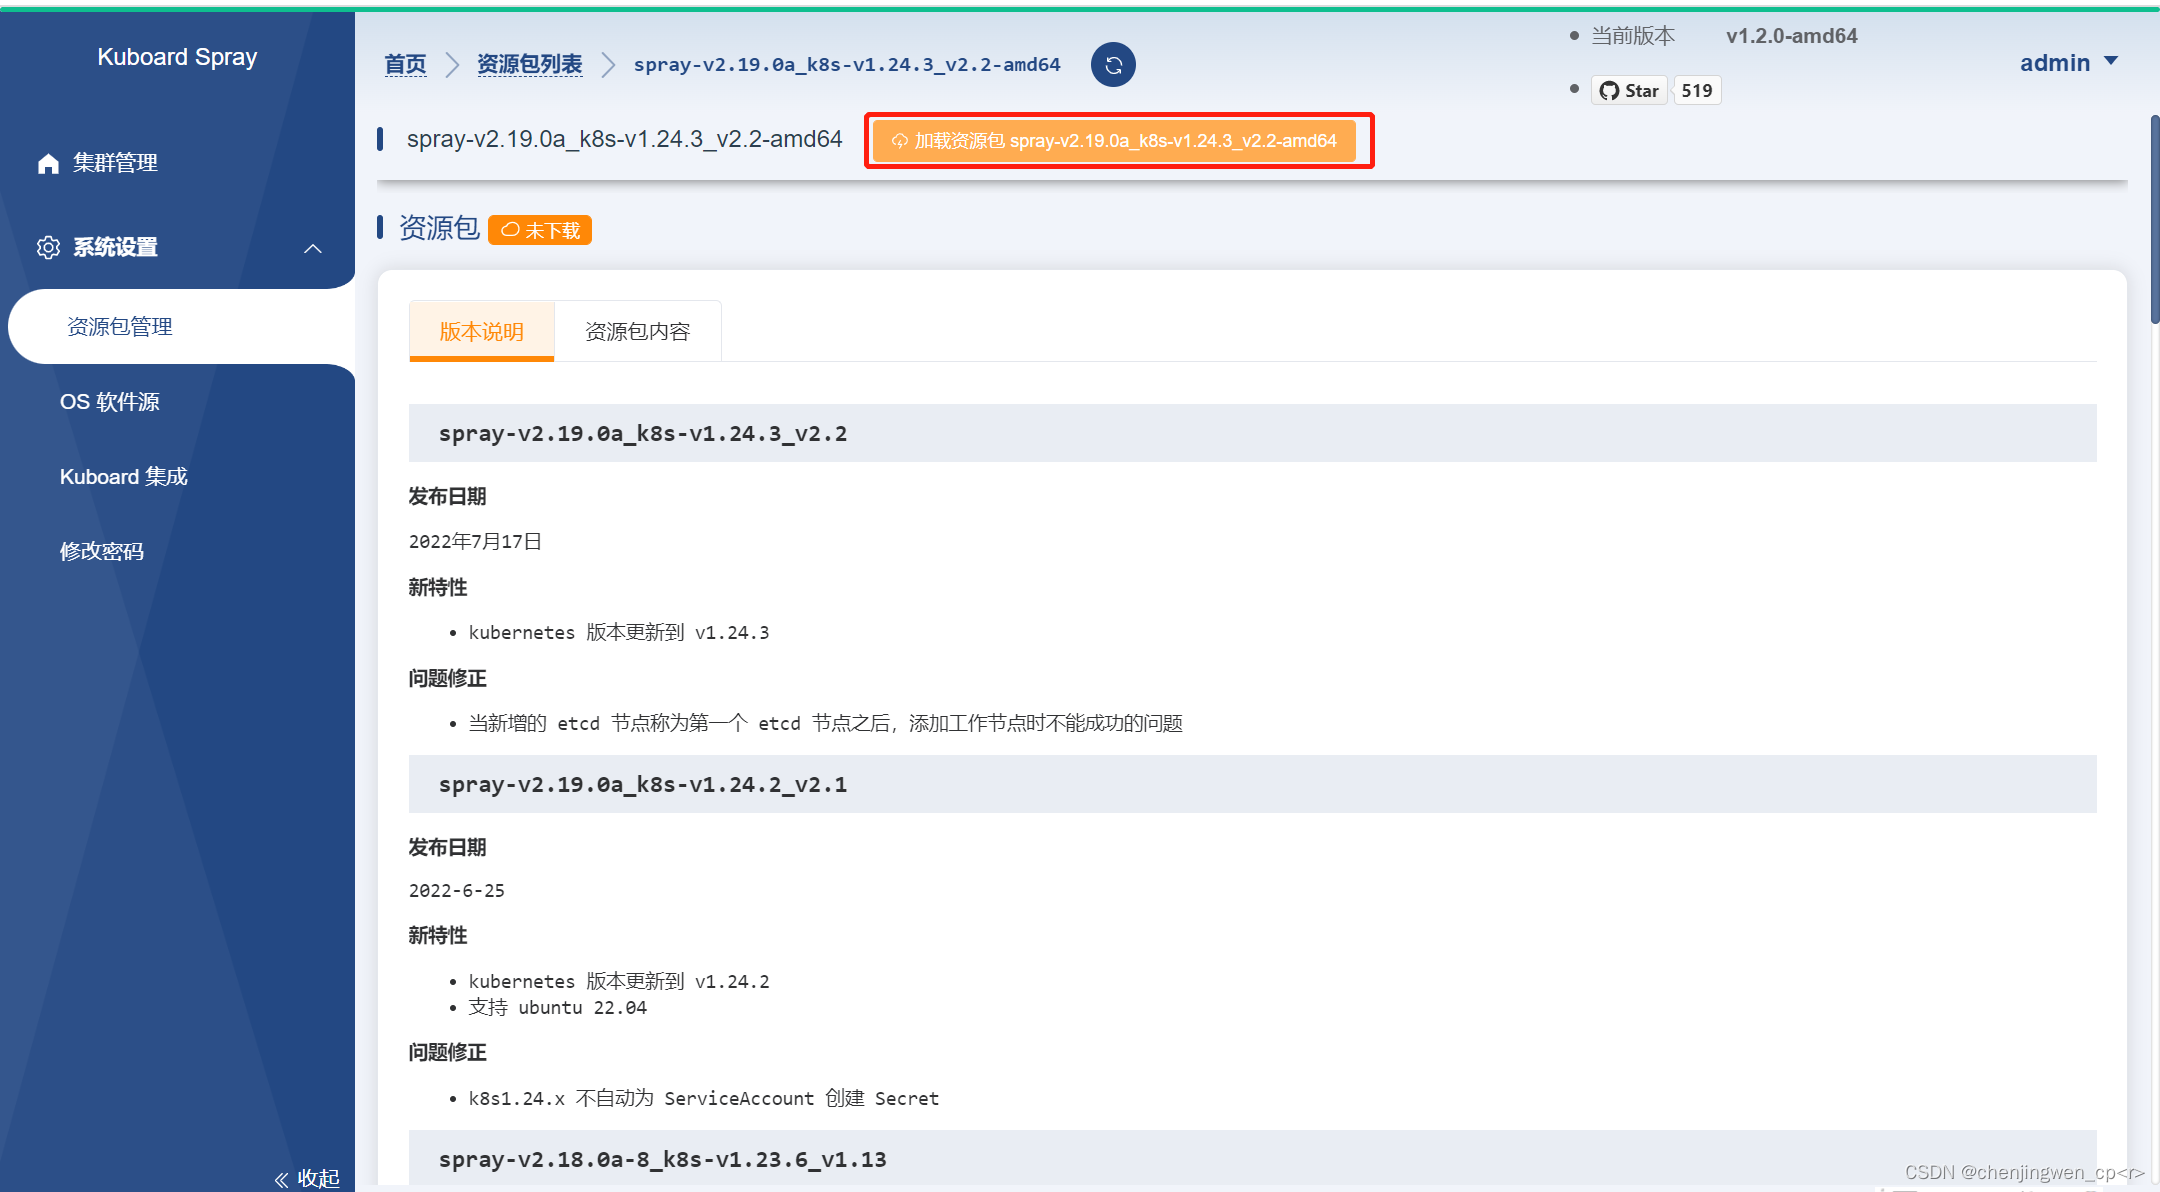Screen dimensions: 2160x1192
Task: Click the breadcrumb item spray-v2.19.0a_k8s-v1.24.3_v2.2-amd64
Action: (847, 65)
